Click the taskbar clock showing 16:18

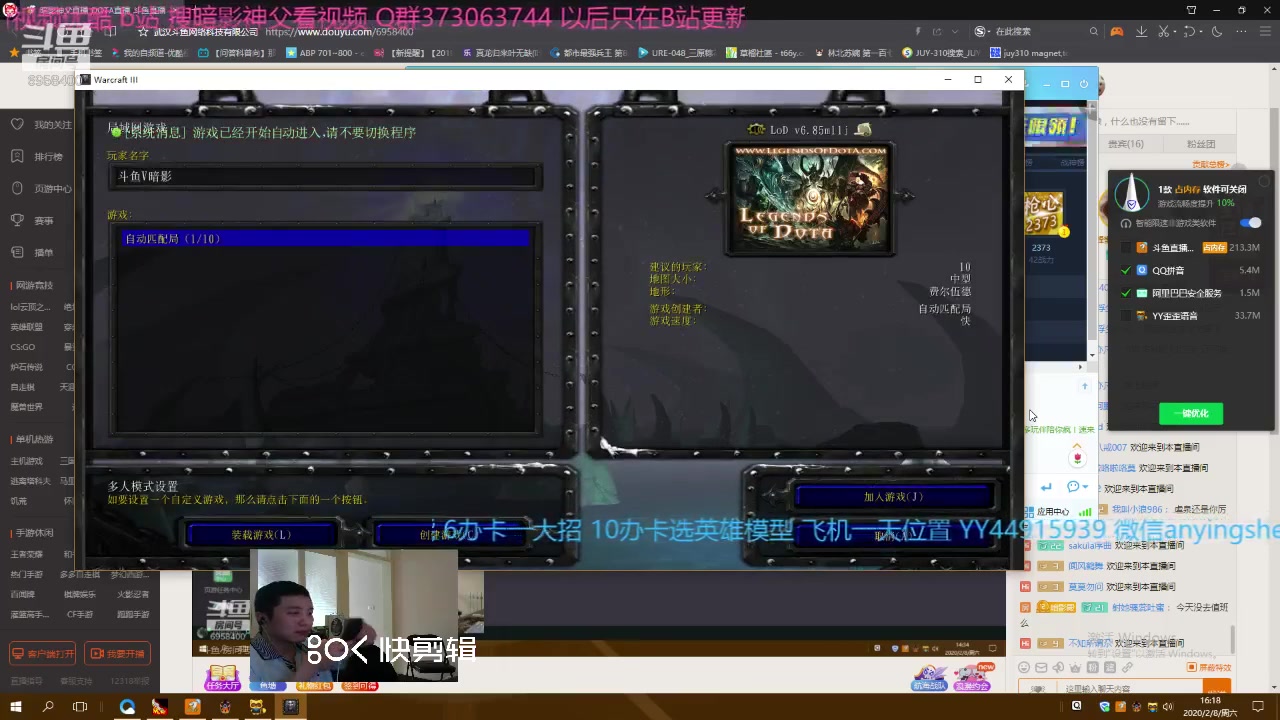1211,707
